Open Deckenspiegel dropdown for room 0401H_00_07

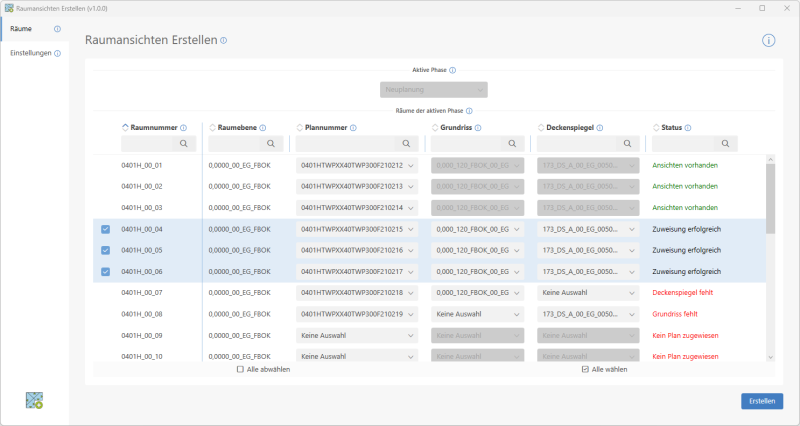pos(587,292)
